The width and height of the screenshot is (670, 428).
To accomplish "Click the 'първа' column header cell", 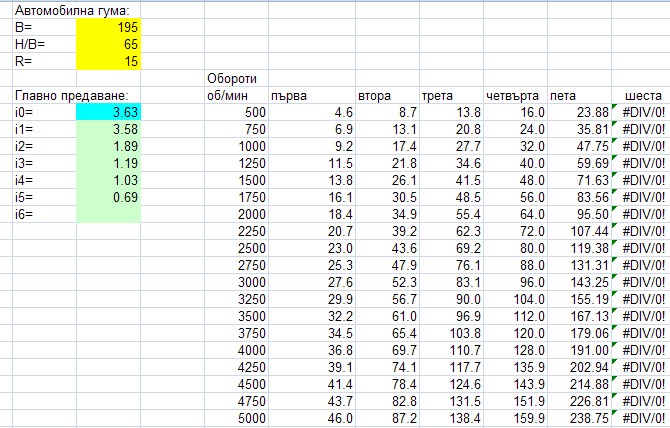I will [312, 95].
